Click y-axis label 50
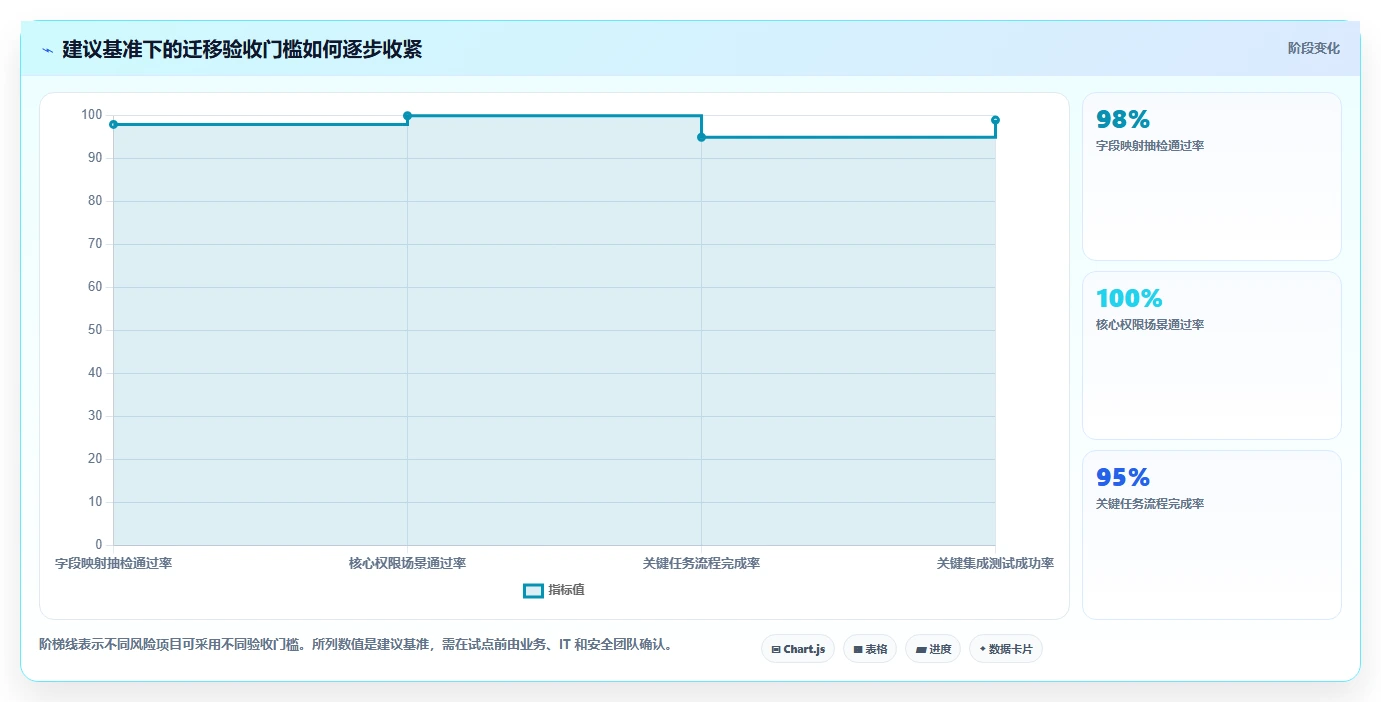The width and height of the screenshot is (1381, 702). click(95, 330)
